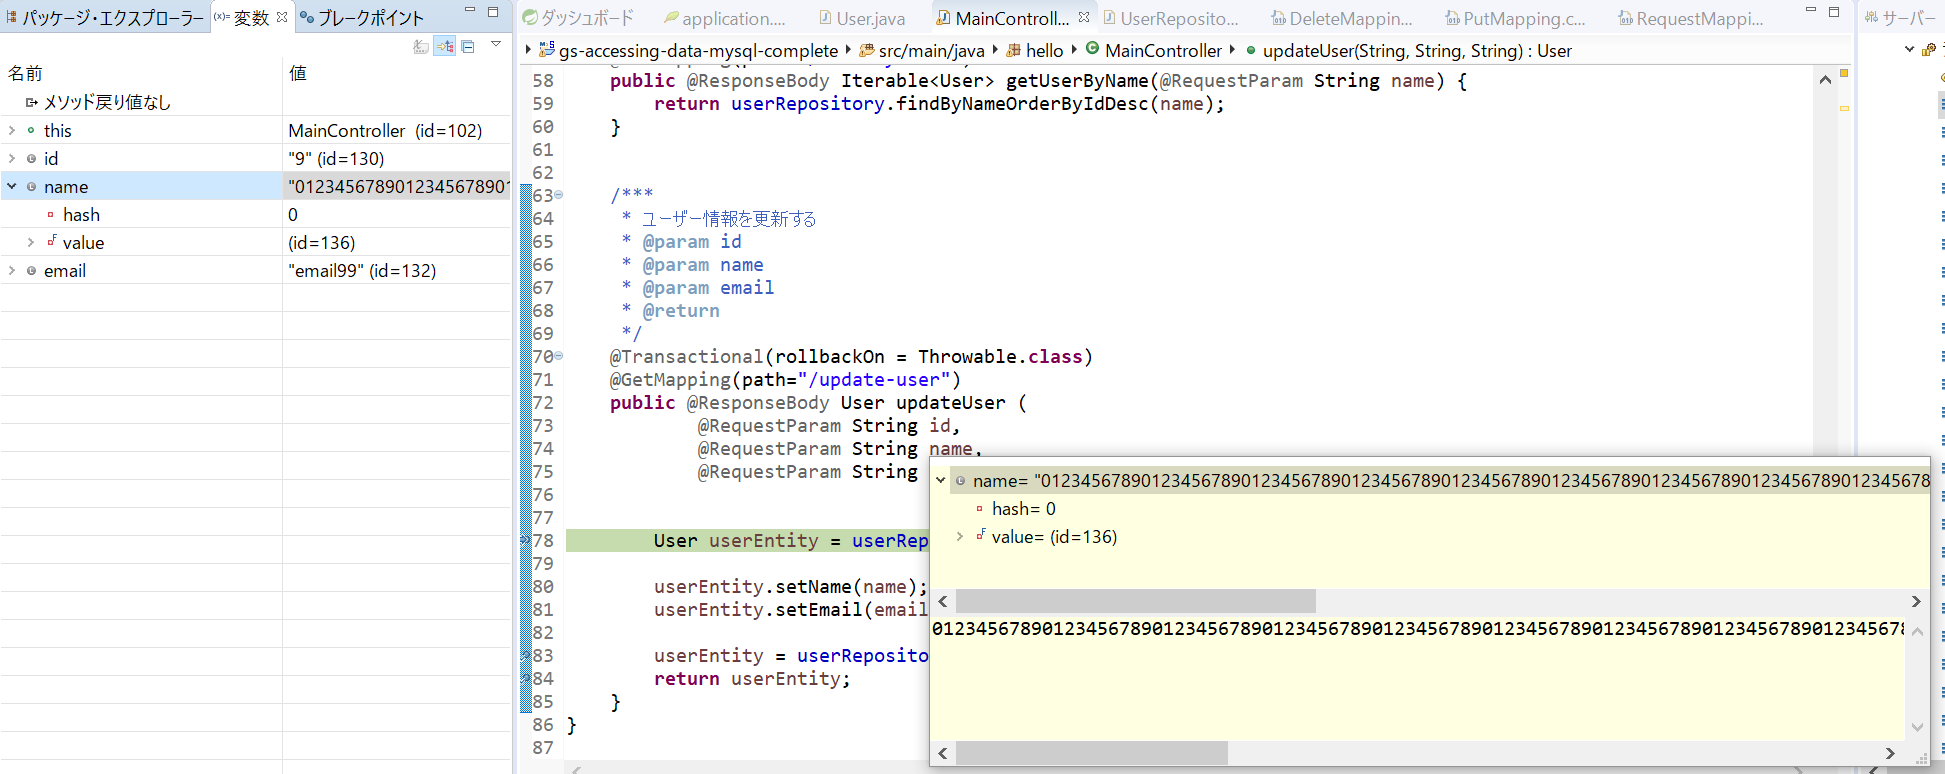The image size is (1945, 774).
Task: Click the MainController class breadcrumb icon
Action: click(1093, 49)
